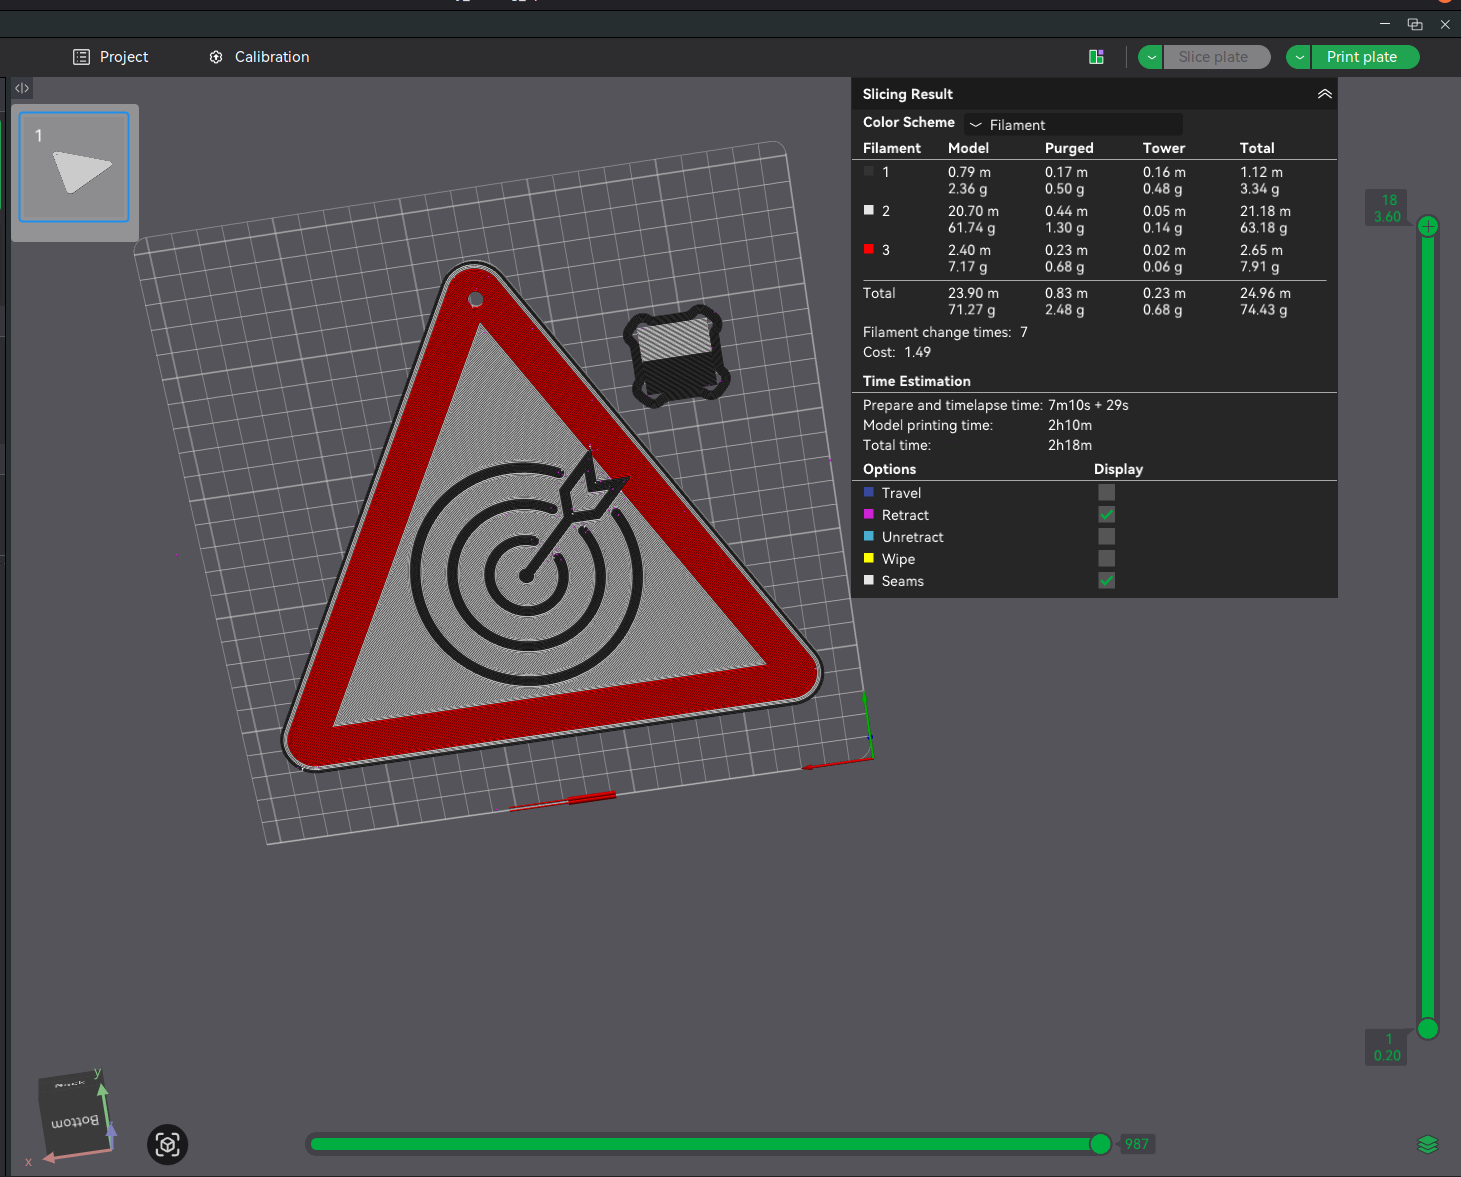Enable the Wipe display checkbox
1461x1177 pixels.
(1106, 558)
